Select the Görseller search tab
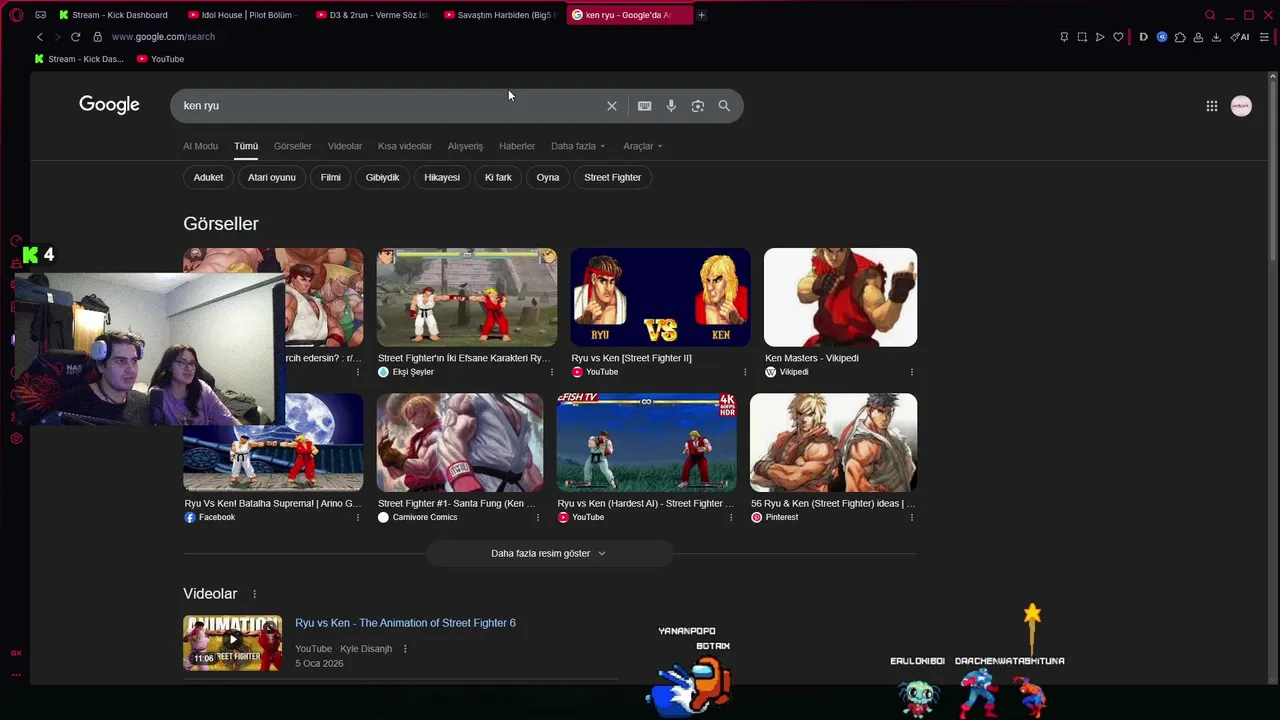 coord(292,146)
